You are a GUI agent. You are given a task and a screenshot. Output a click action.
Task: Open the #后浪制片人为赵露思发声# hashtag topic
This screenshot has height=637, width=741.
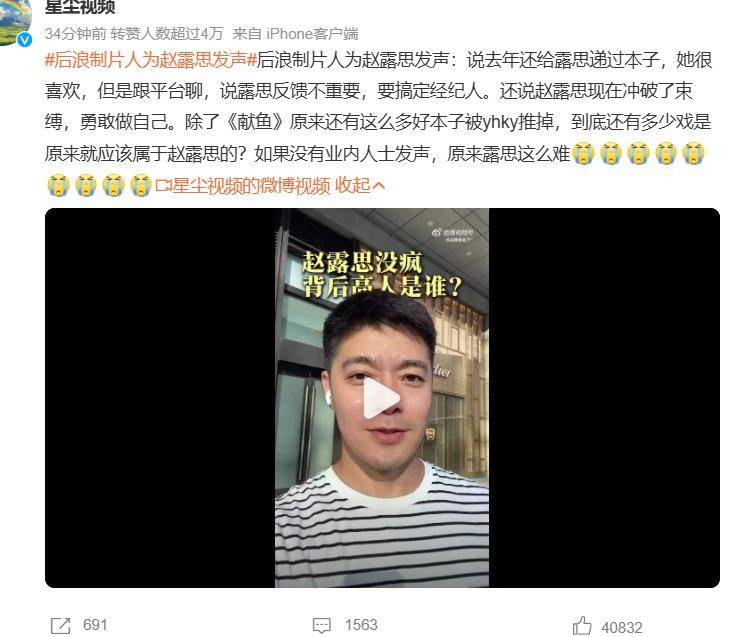(151, 60)
